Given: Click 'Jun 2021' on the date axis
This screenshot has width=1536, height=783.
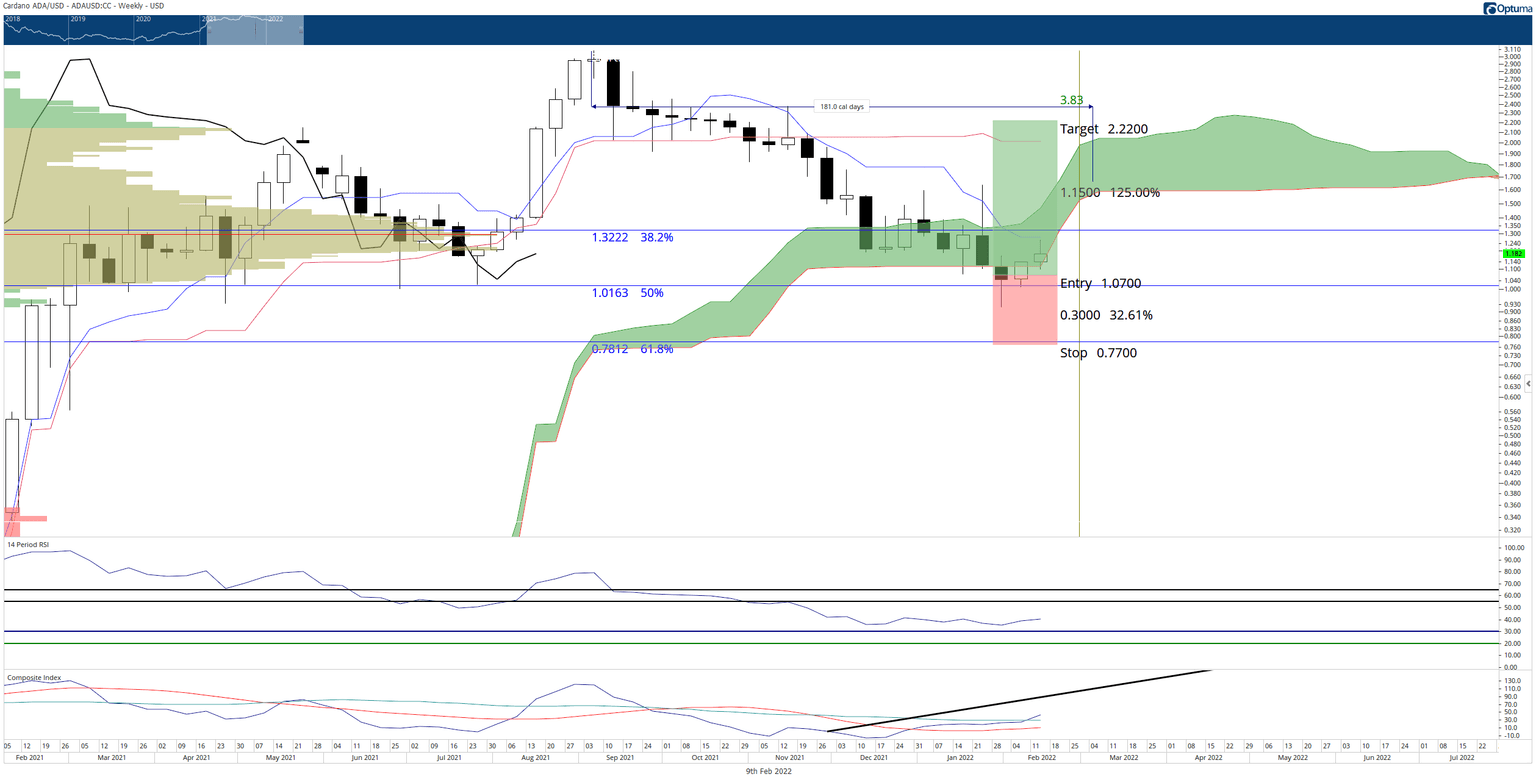Looking at the screenshot, I should tap(367, 758).
